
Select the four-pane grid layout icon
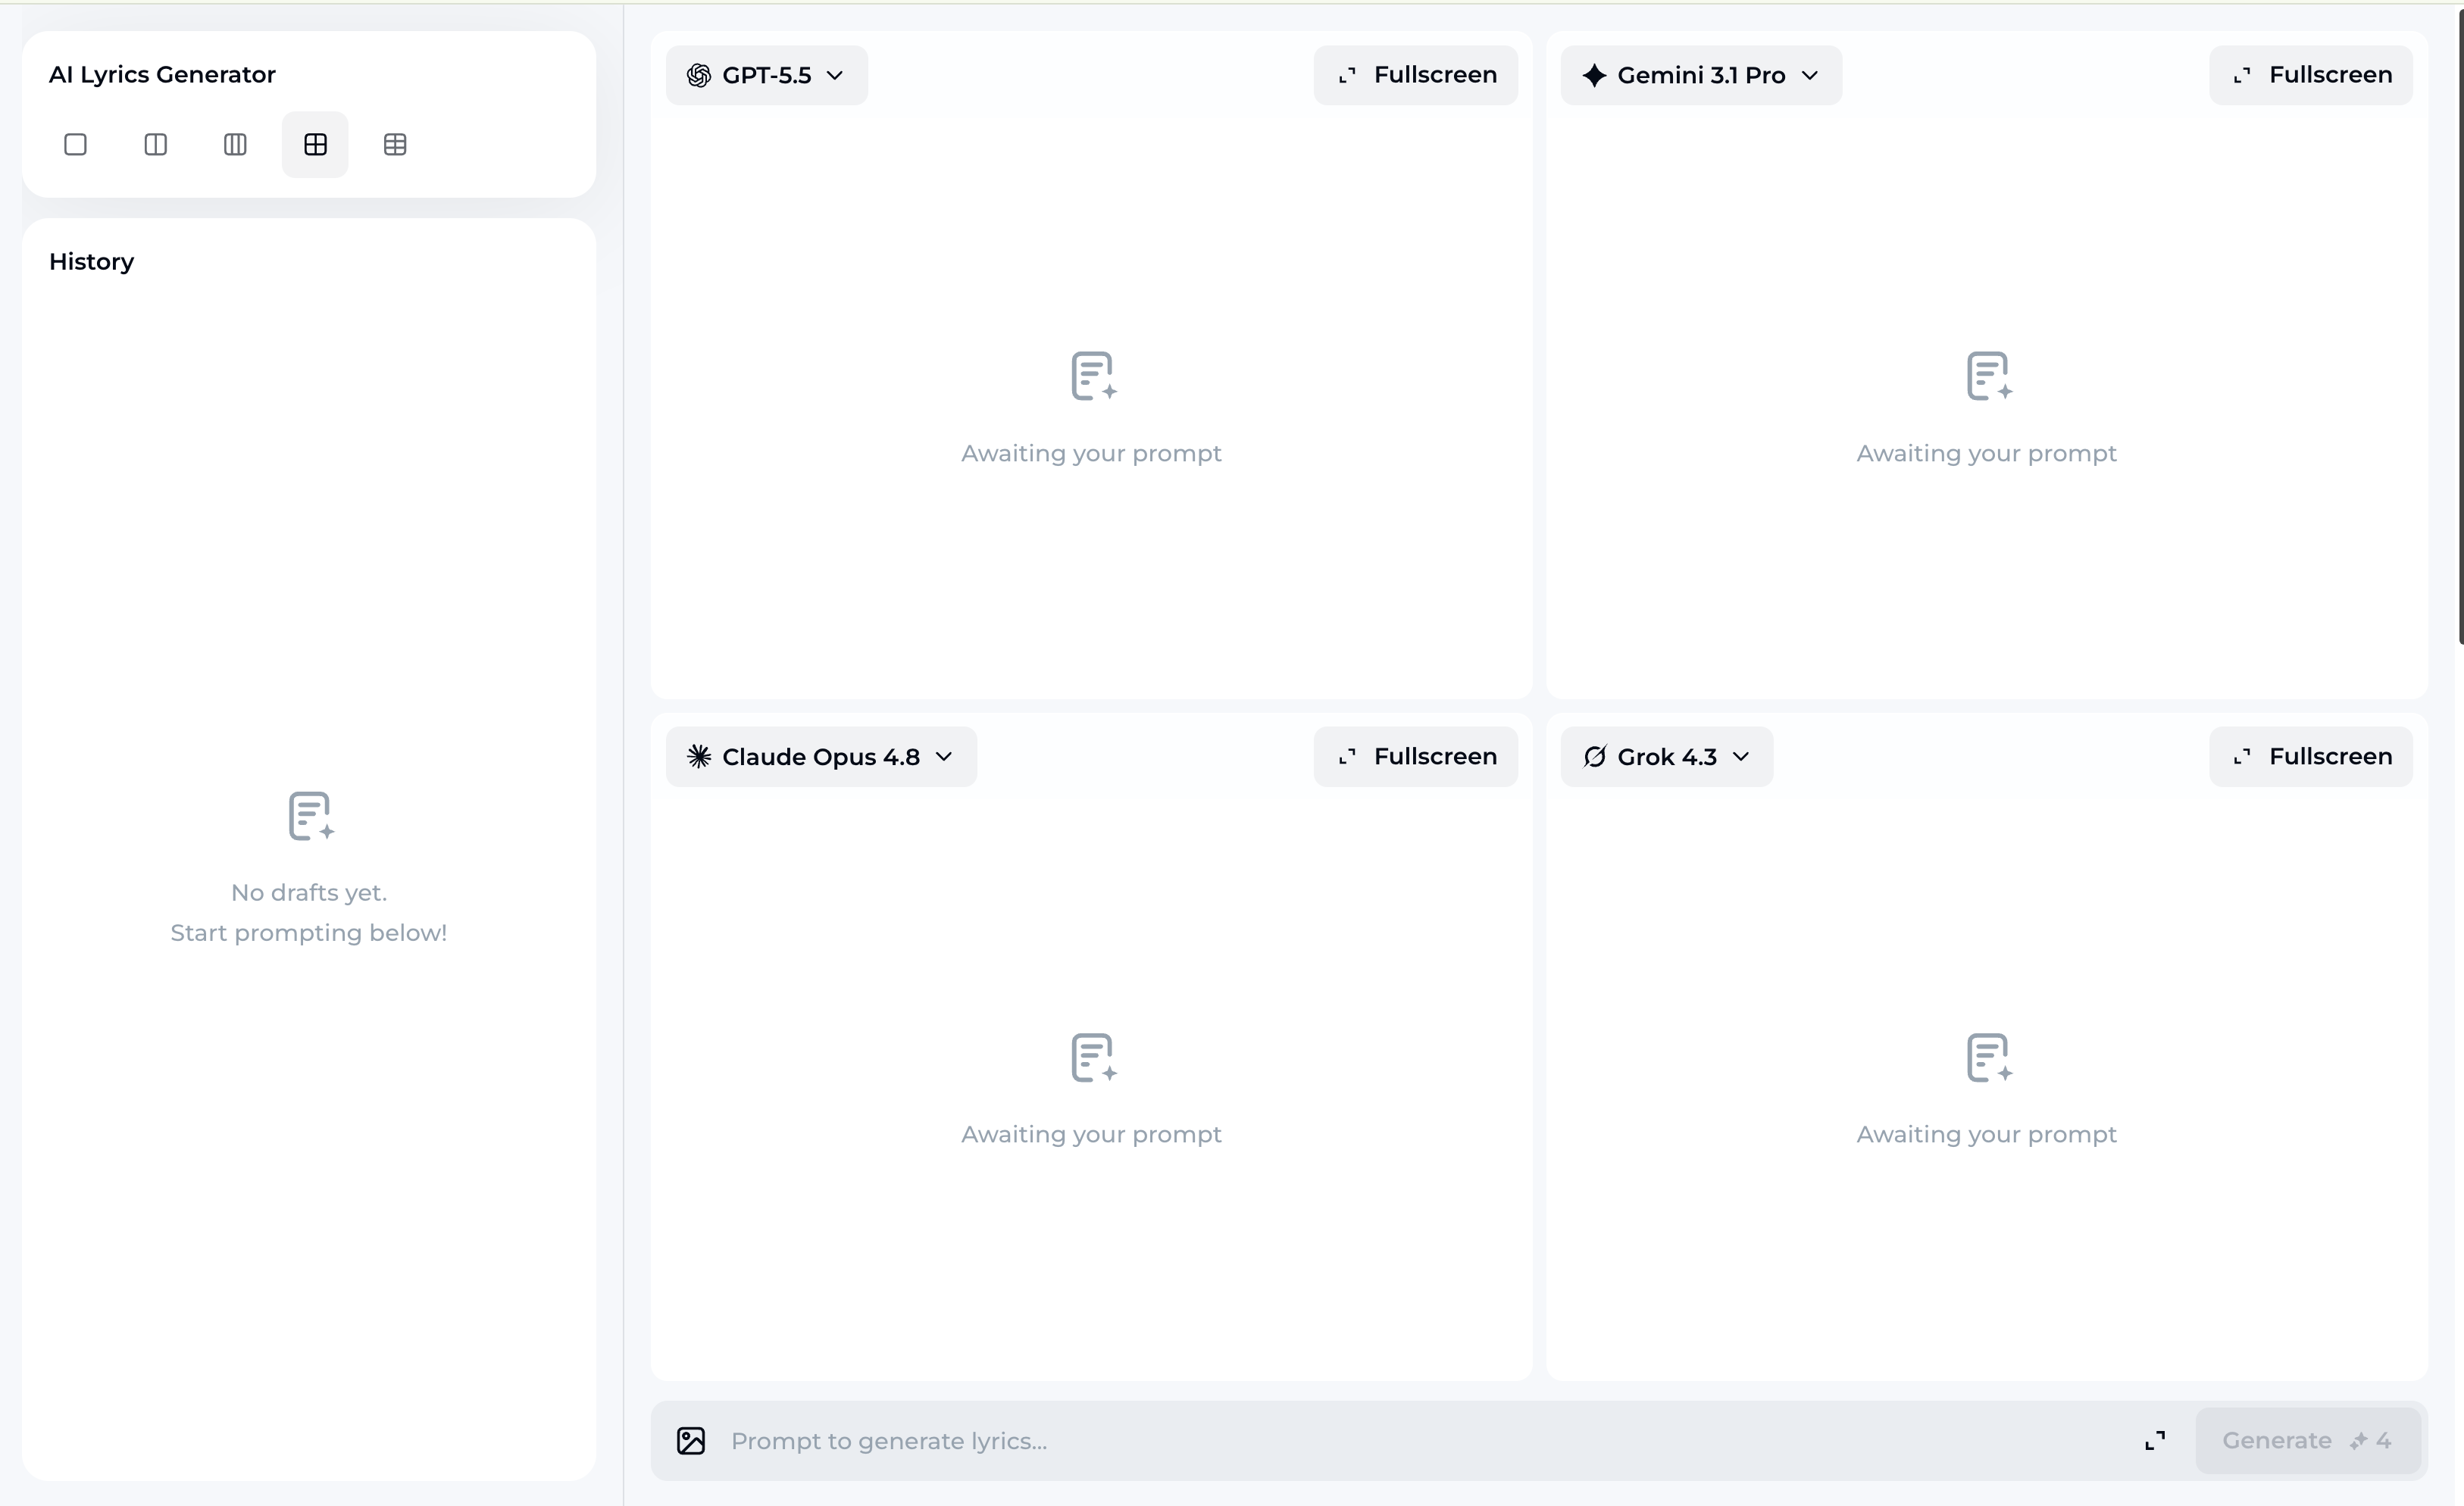(315, 145)
